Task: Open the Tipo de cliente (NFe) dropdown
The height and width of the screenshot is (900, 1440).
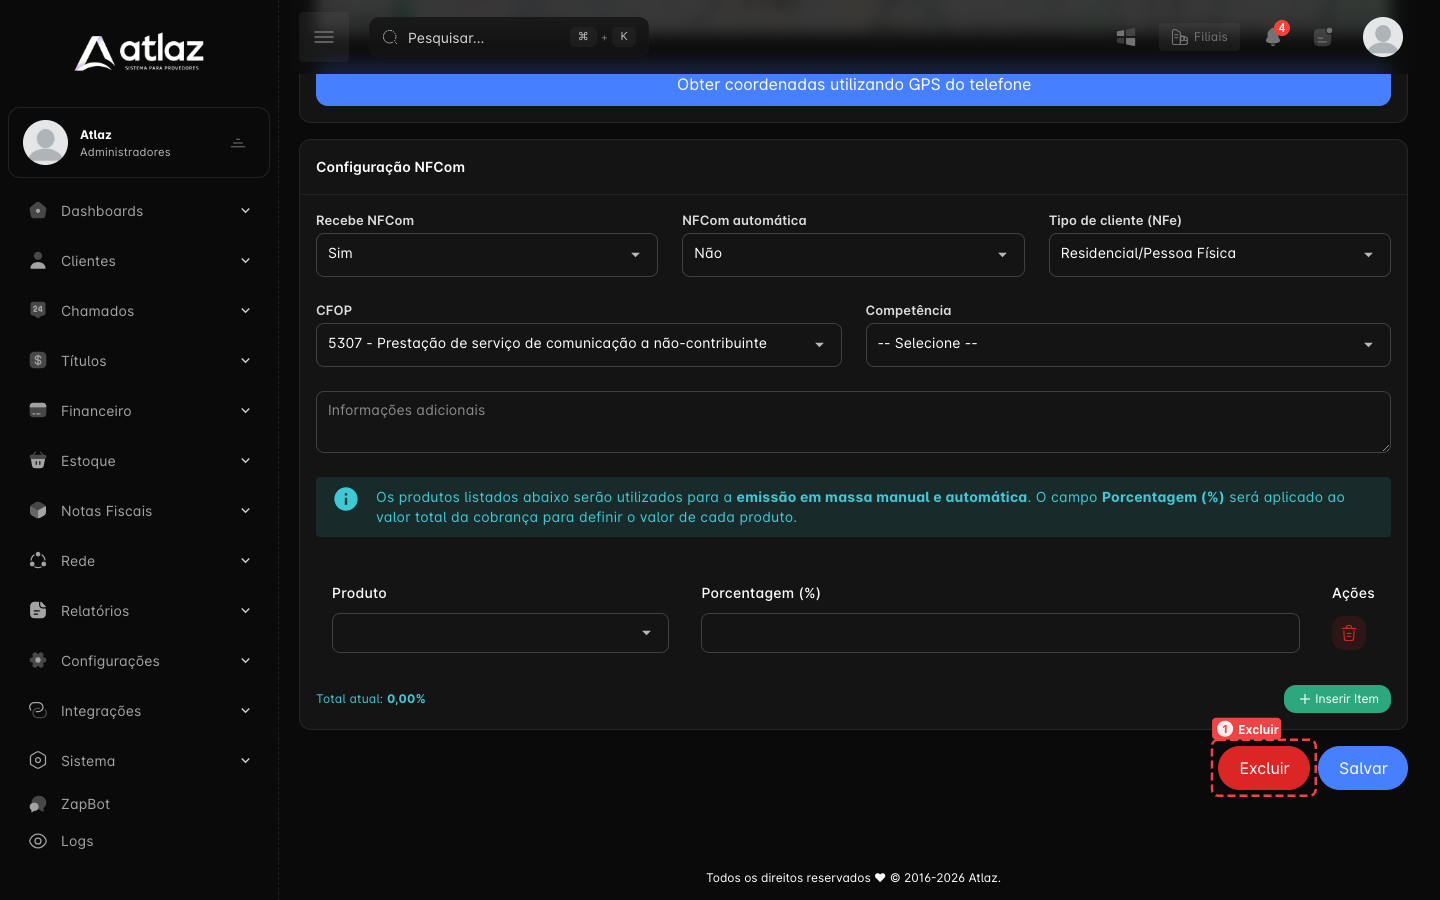Action: point(1219,255)
